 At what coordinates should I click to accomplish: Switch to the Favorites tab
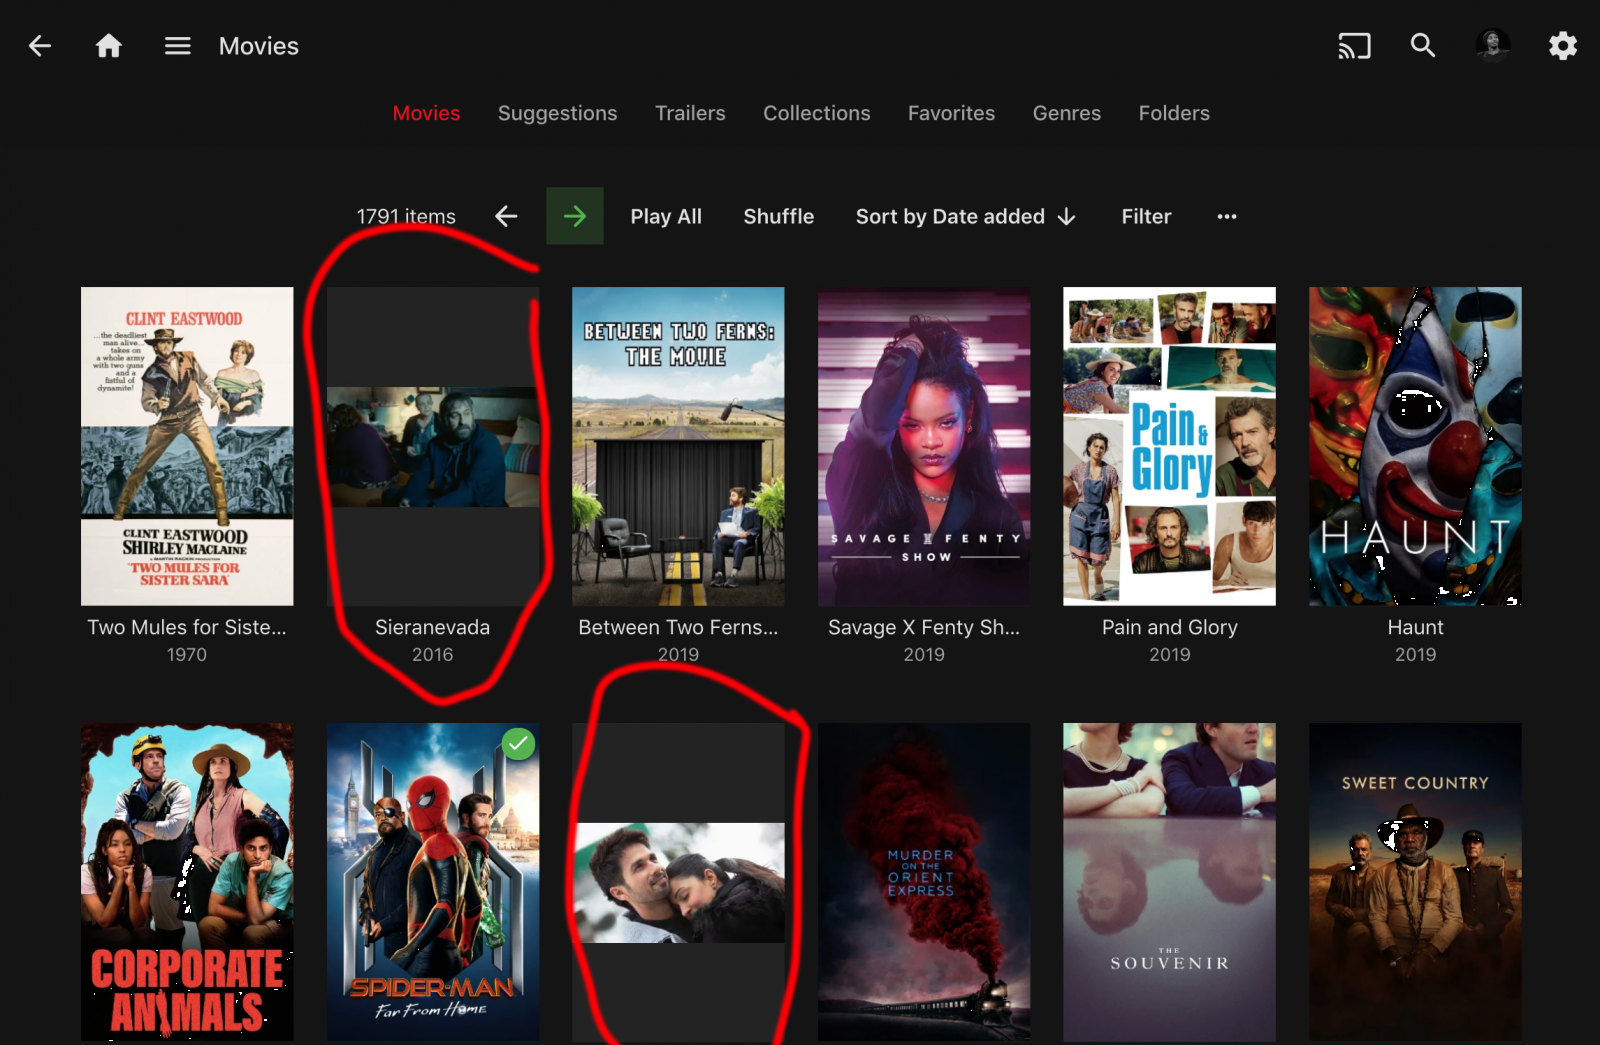(951, 113)
